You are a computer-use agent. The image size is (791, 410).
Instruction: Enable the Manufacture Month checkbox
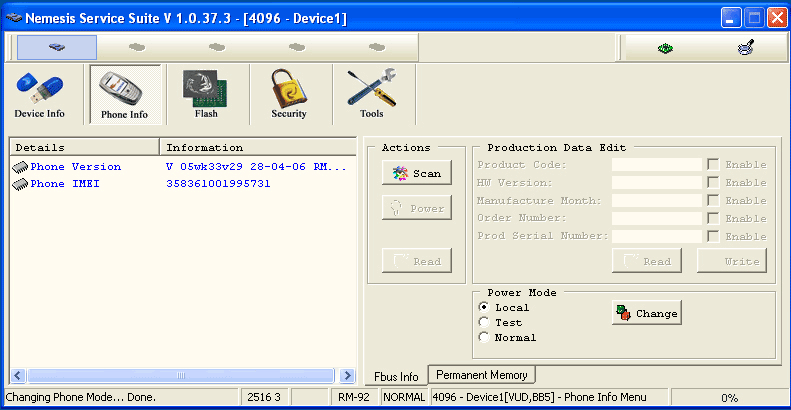coord(713,200)
